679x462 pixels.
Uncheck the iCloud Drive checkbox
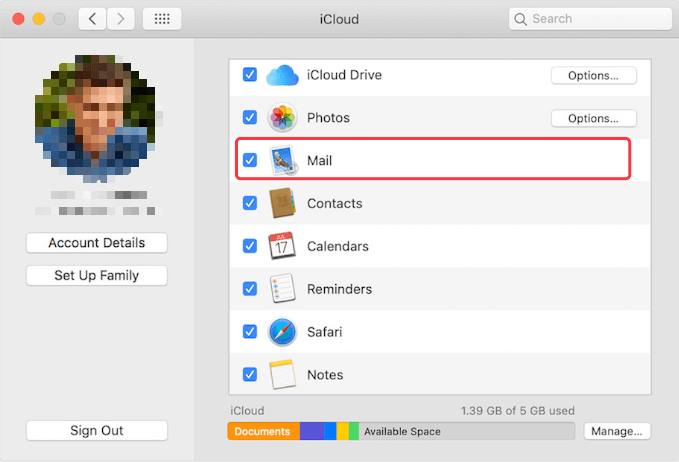click(x=249, y=74)
